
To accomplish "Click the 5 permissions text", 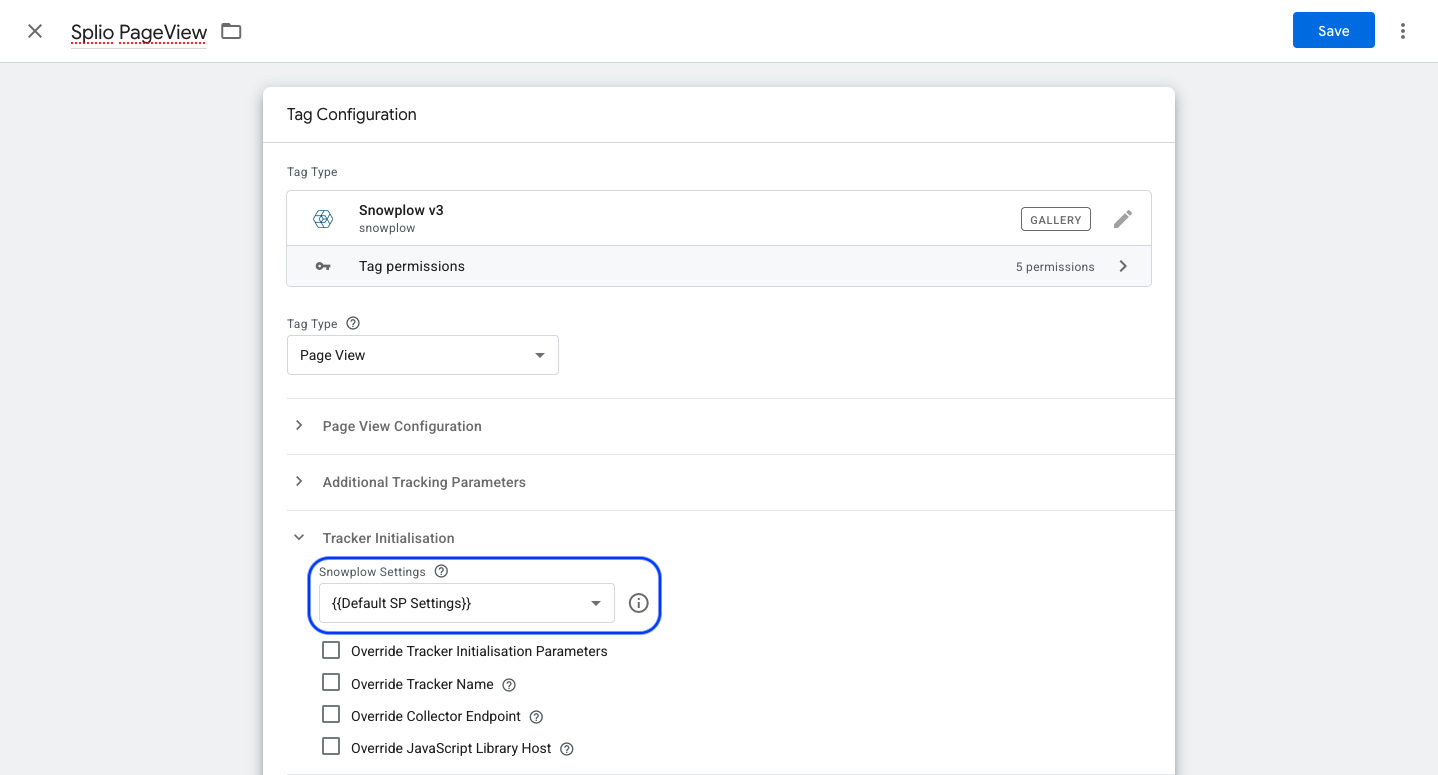I will 1055,267.
